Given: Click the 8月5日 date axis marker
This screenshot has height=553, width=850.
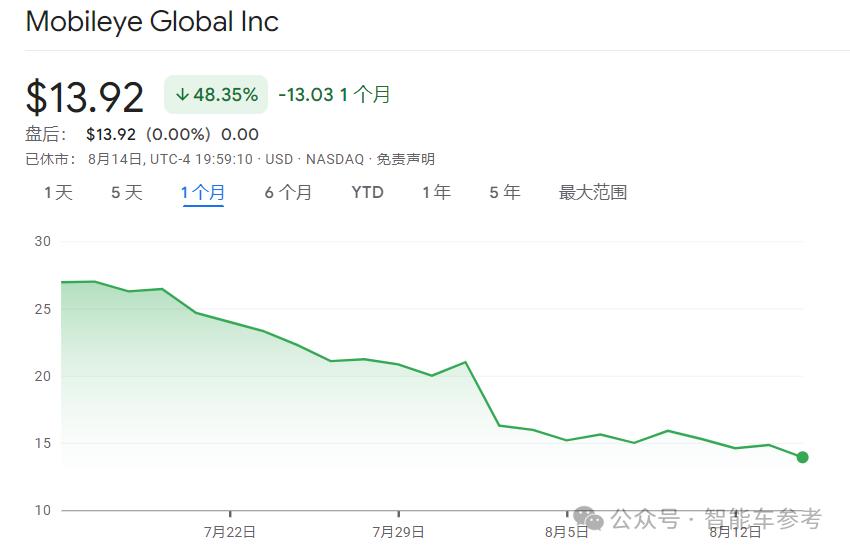Looking at the screenshot, I should coord(567,532).
